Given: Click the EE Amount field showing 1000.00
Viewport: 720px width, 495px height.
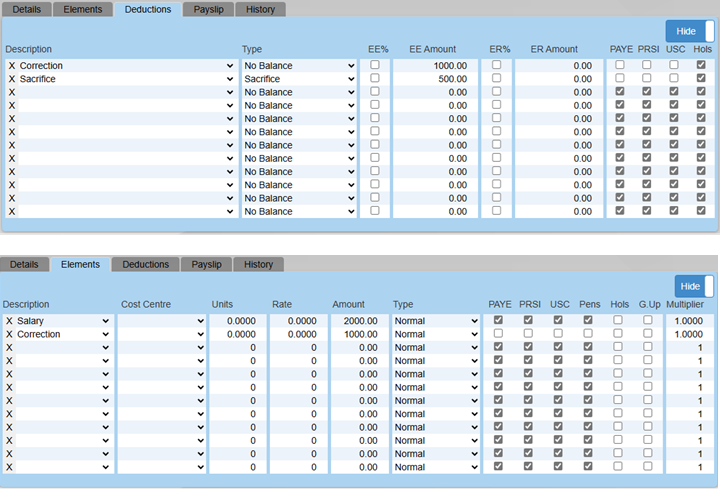Looking at the screenshot, I should (x=432, y=66).
